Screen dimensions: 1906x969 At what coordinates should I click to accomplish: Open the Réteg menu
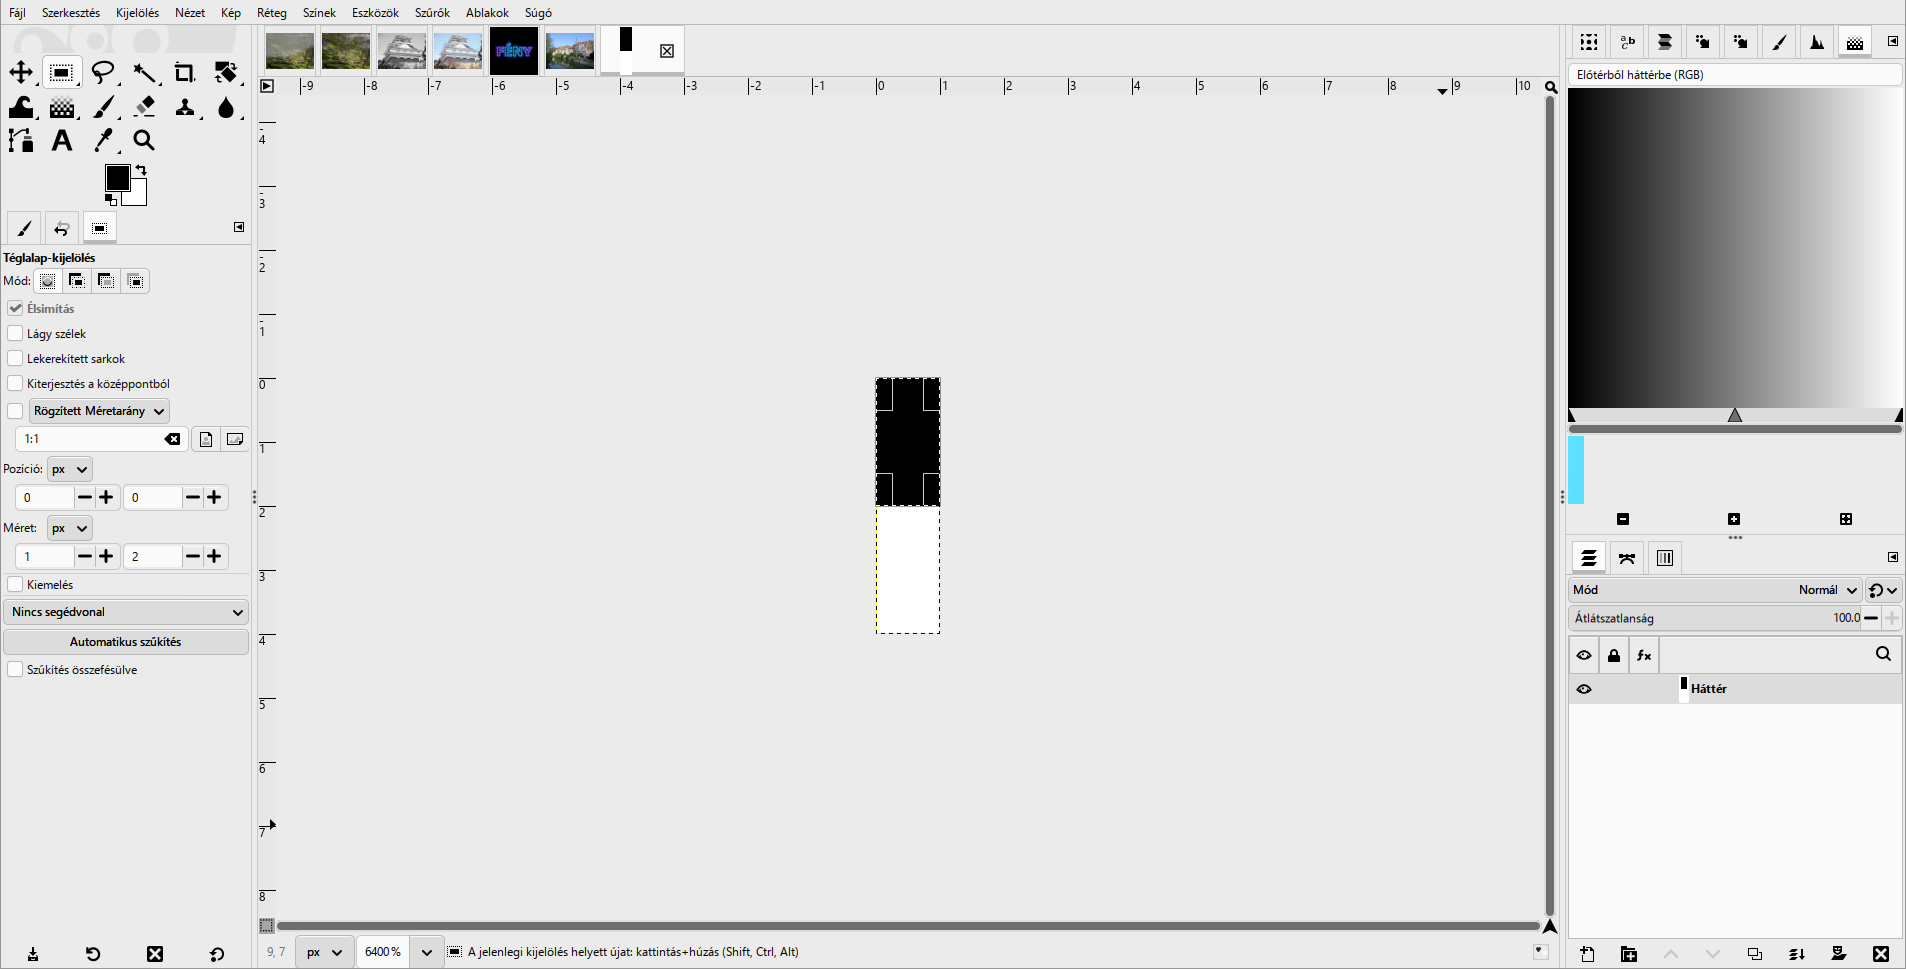[x=272, y=13]
